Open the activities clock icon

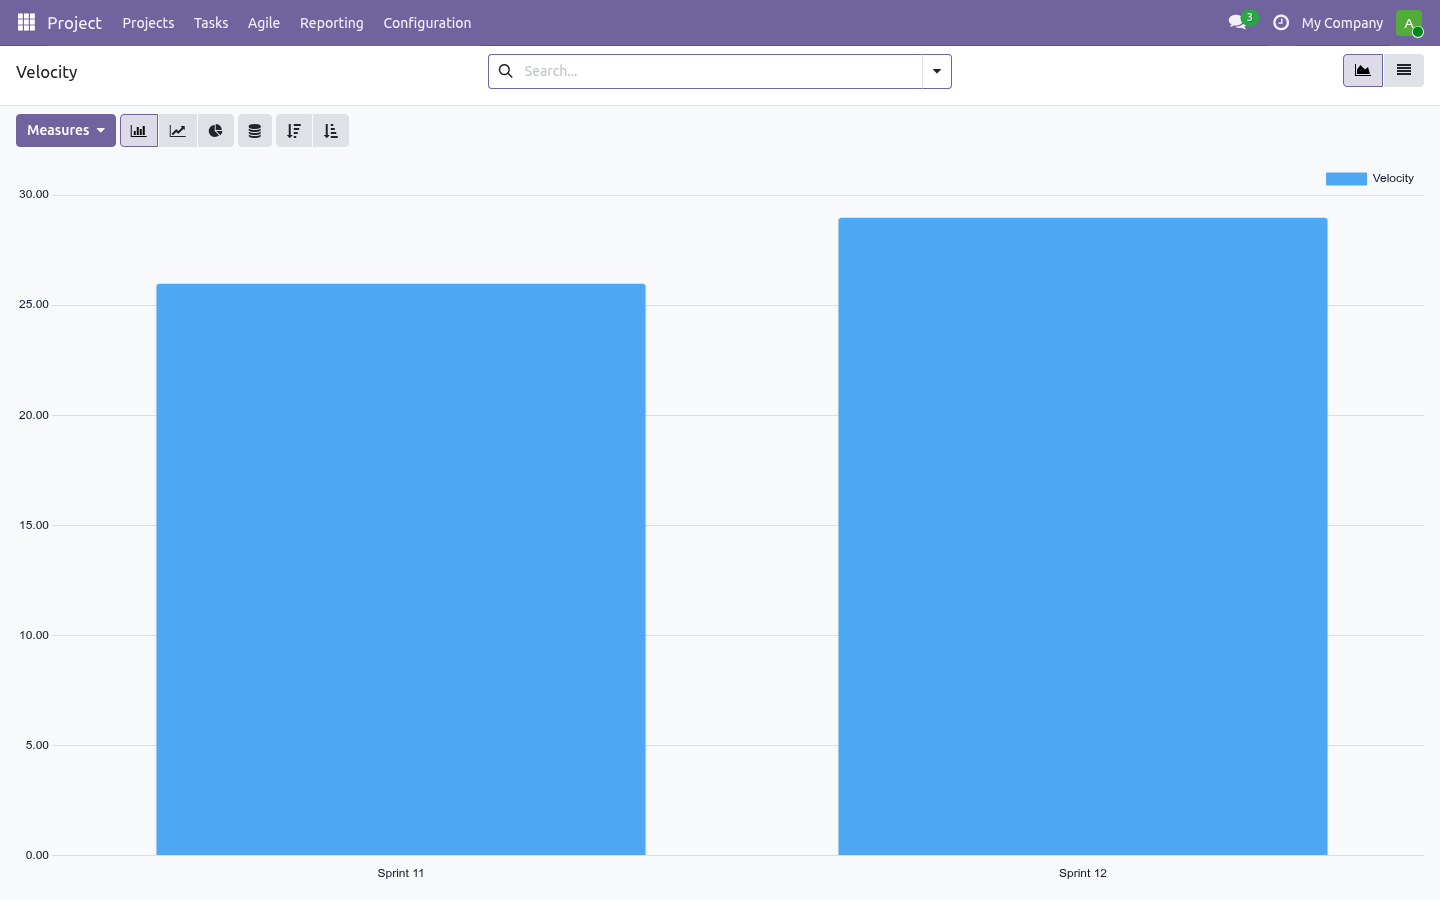pyautogui.click(x=1281, y=22)
